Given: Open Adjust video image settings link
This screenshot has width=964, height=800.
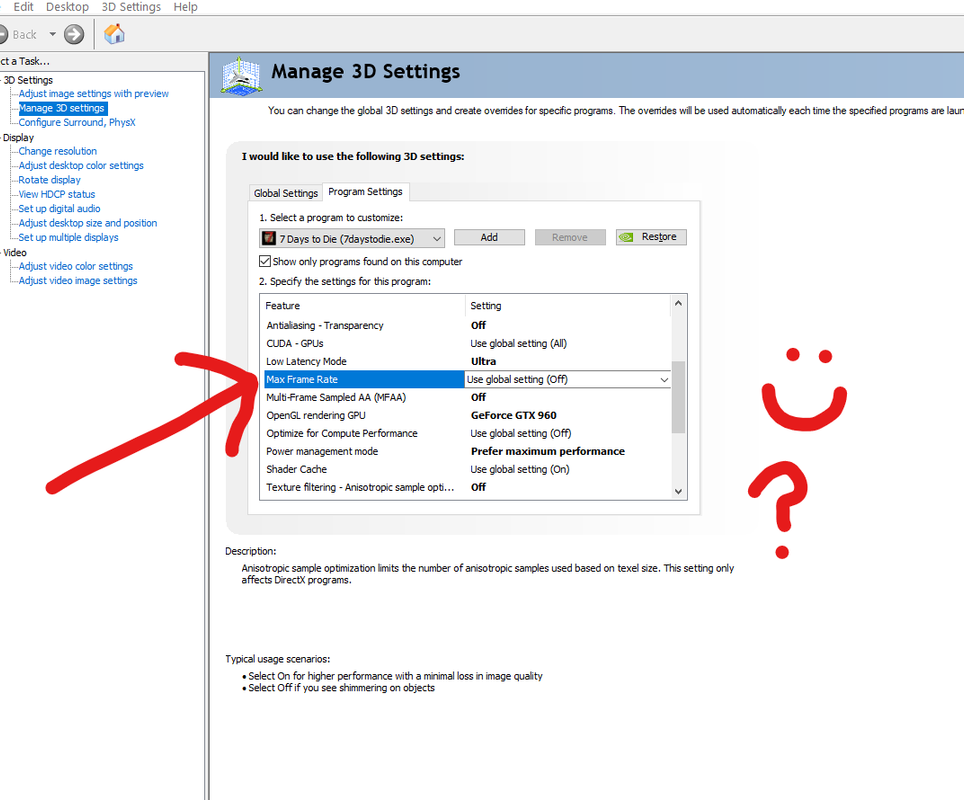Looking at the screenshot, I should click(78, 280).
